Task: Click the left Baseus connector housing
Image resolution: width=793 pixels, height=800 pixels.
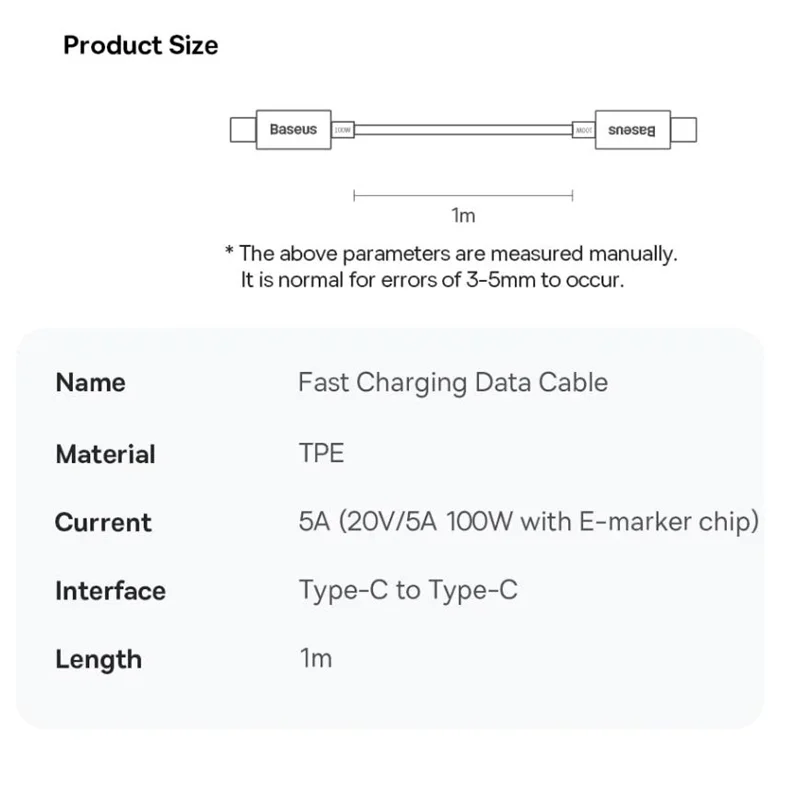Action: tap(293, 130)
